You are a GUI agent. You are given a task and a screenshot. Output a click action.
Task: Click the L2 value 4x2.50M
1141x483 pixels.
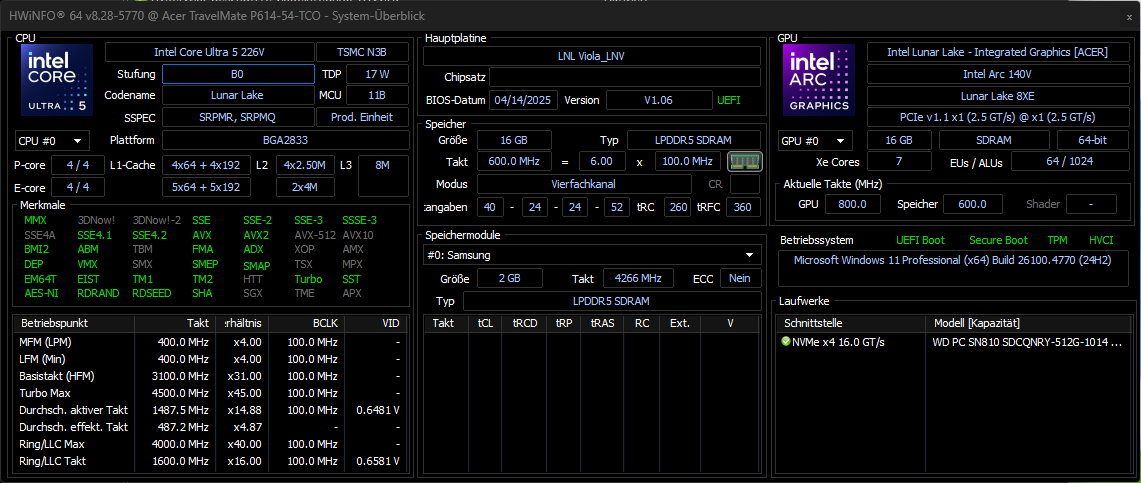[x=306, y=165]
